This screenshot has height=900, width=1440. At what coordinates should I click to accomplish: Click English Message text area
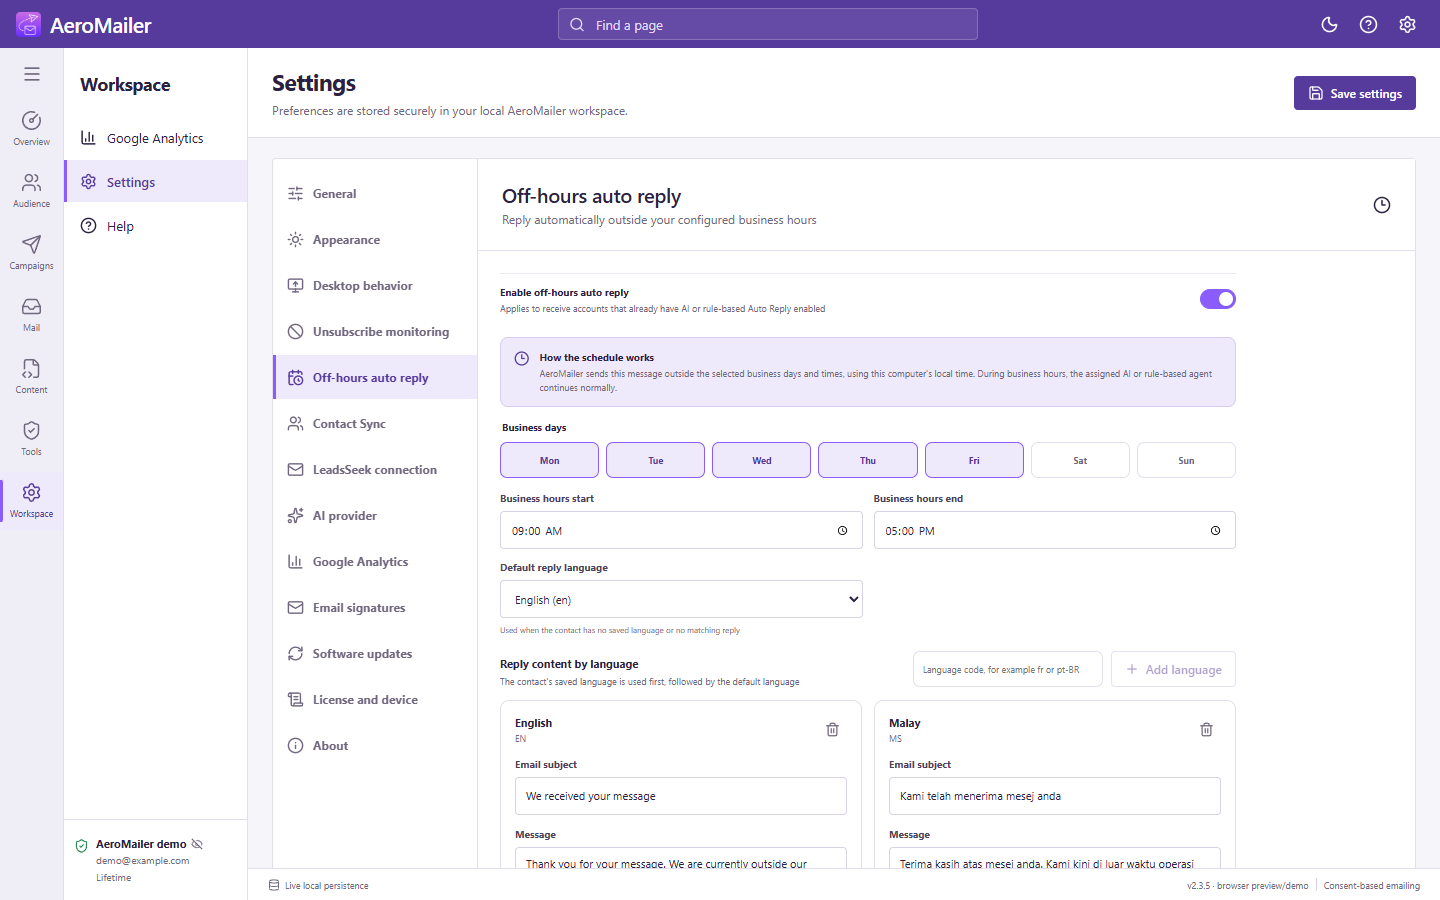(x=680, y=858)
